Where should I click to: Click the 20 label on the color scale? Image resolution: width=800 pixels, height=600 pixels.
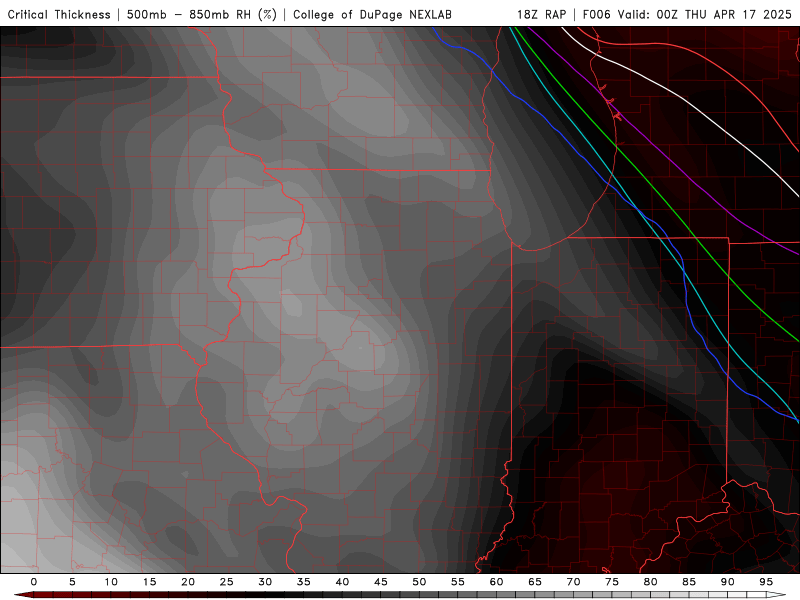pyautogui.click(x=188, y=582)
